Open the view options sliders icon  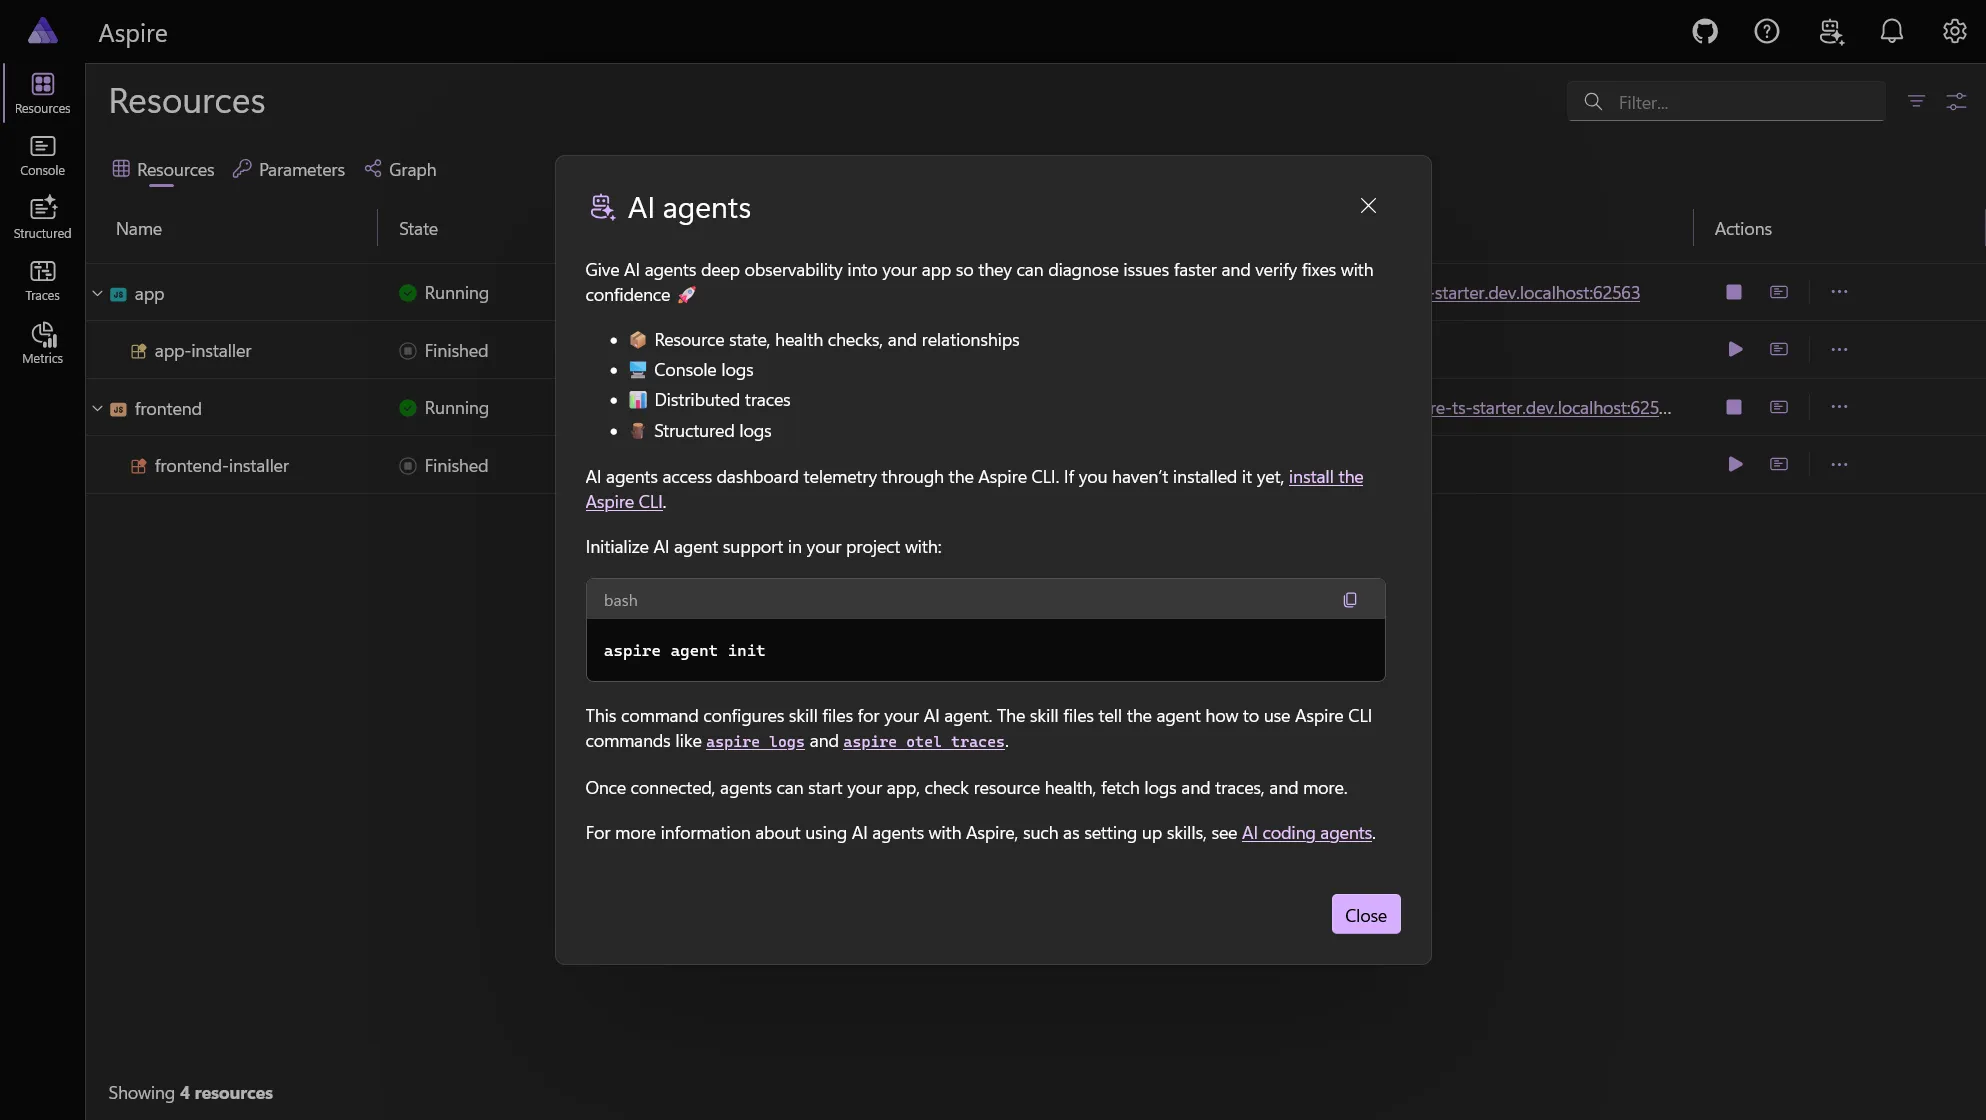(1956, 101)
